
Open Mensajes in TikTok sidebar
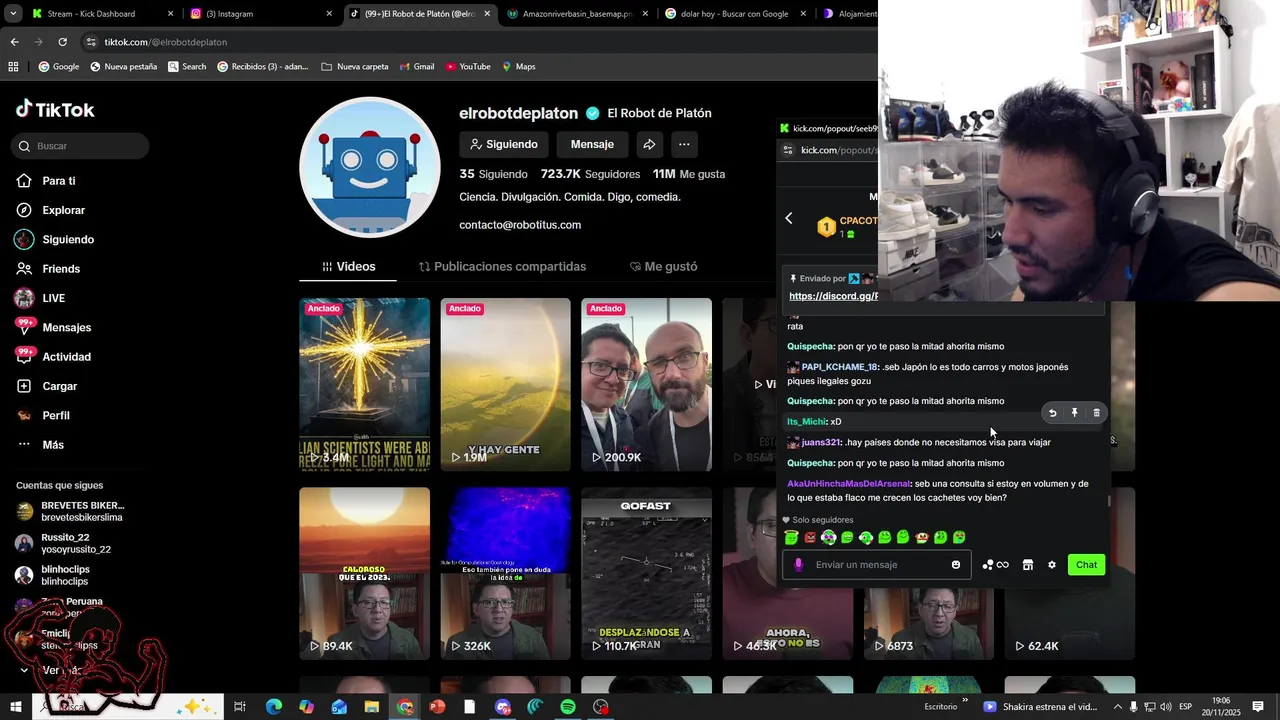[66, 327]
